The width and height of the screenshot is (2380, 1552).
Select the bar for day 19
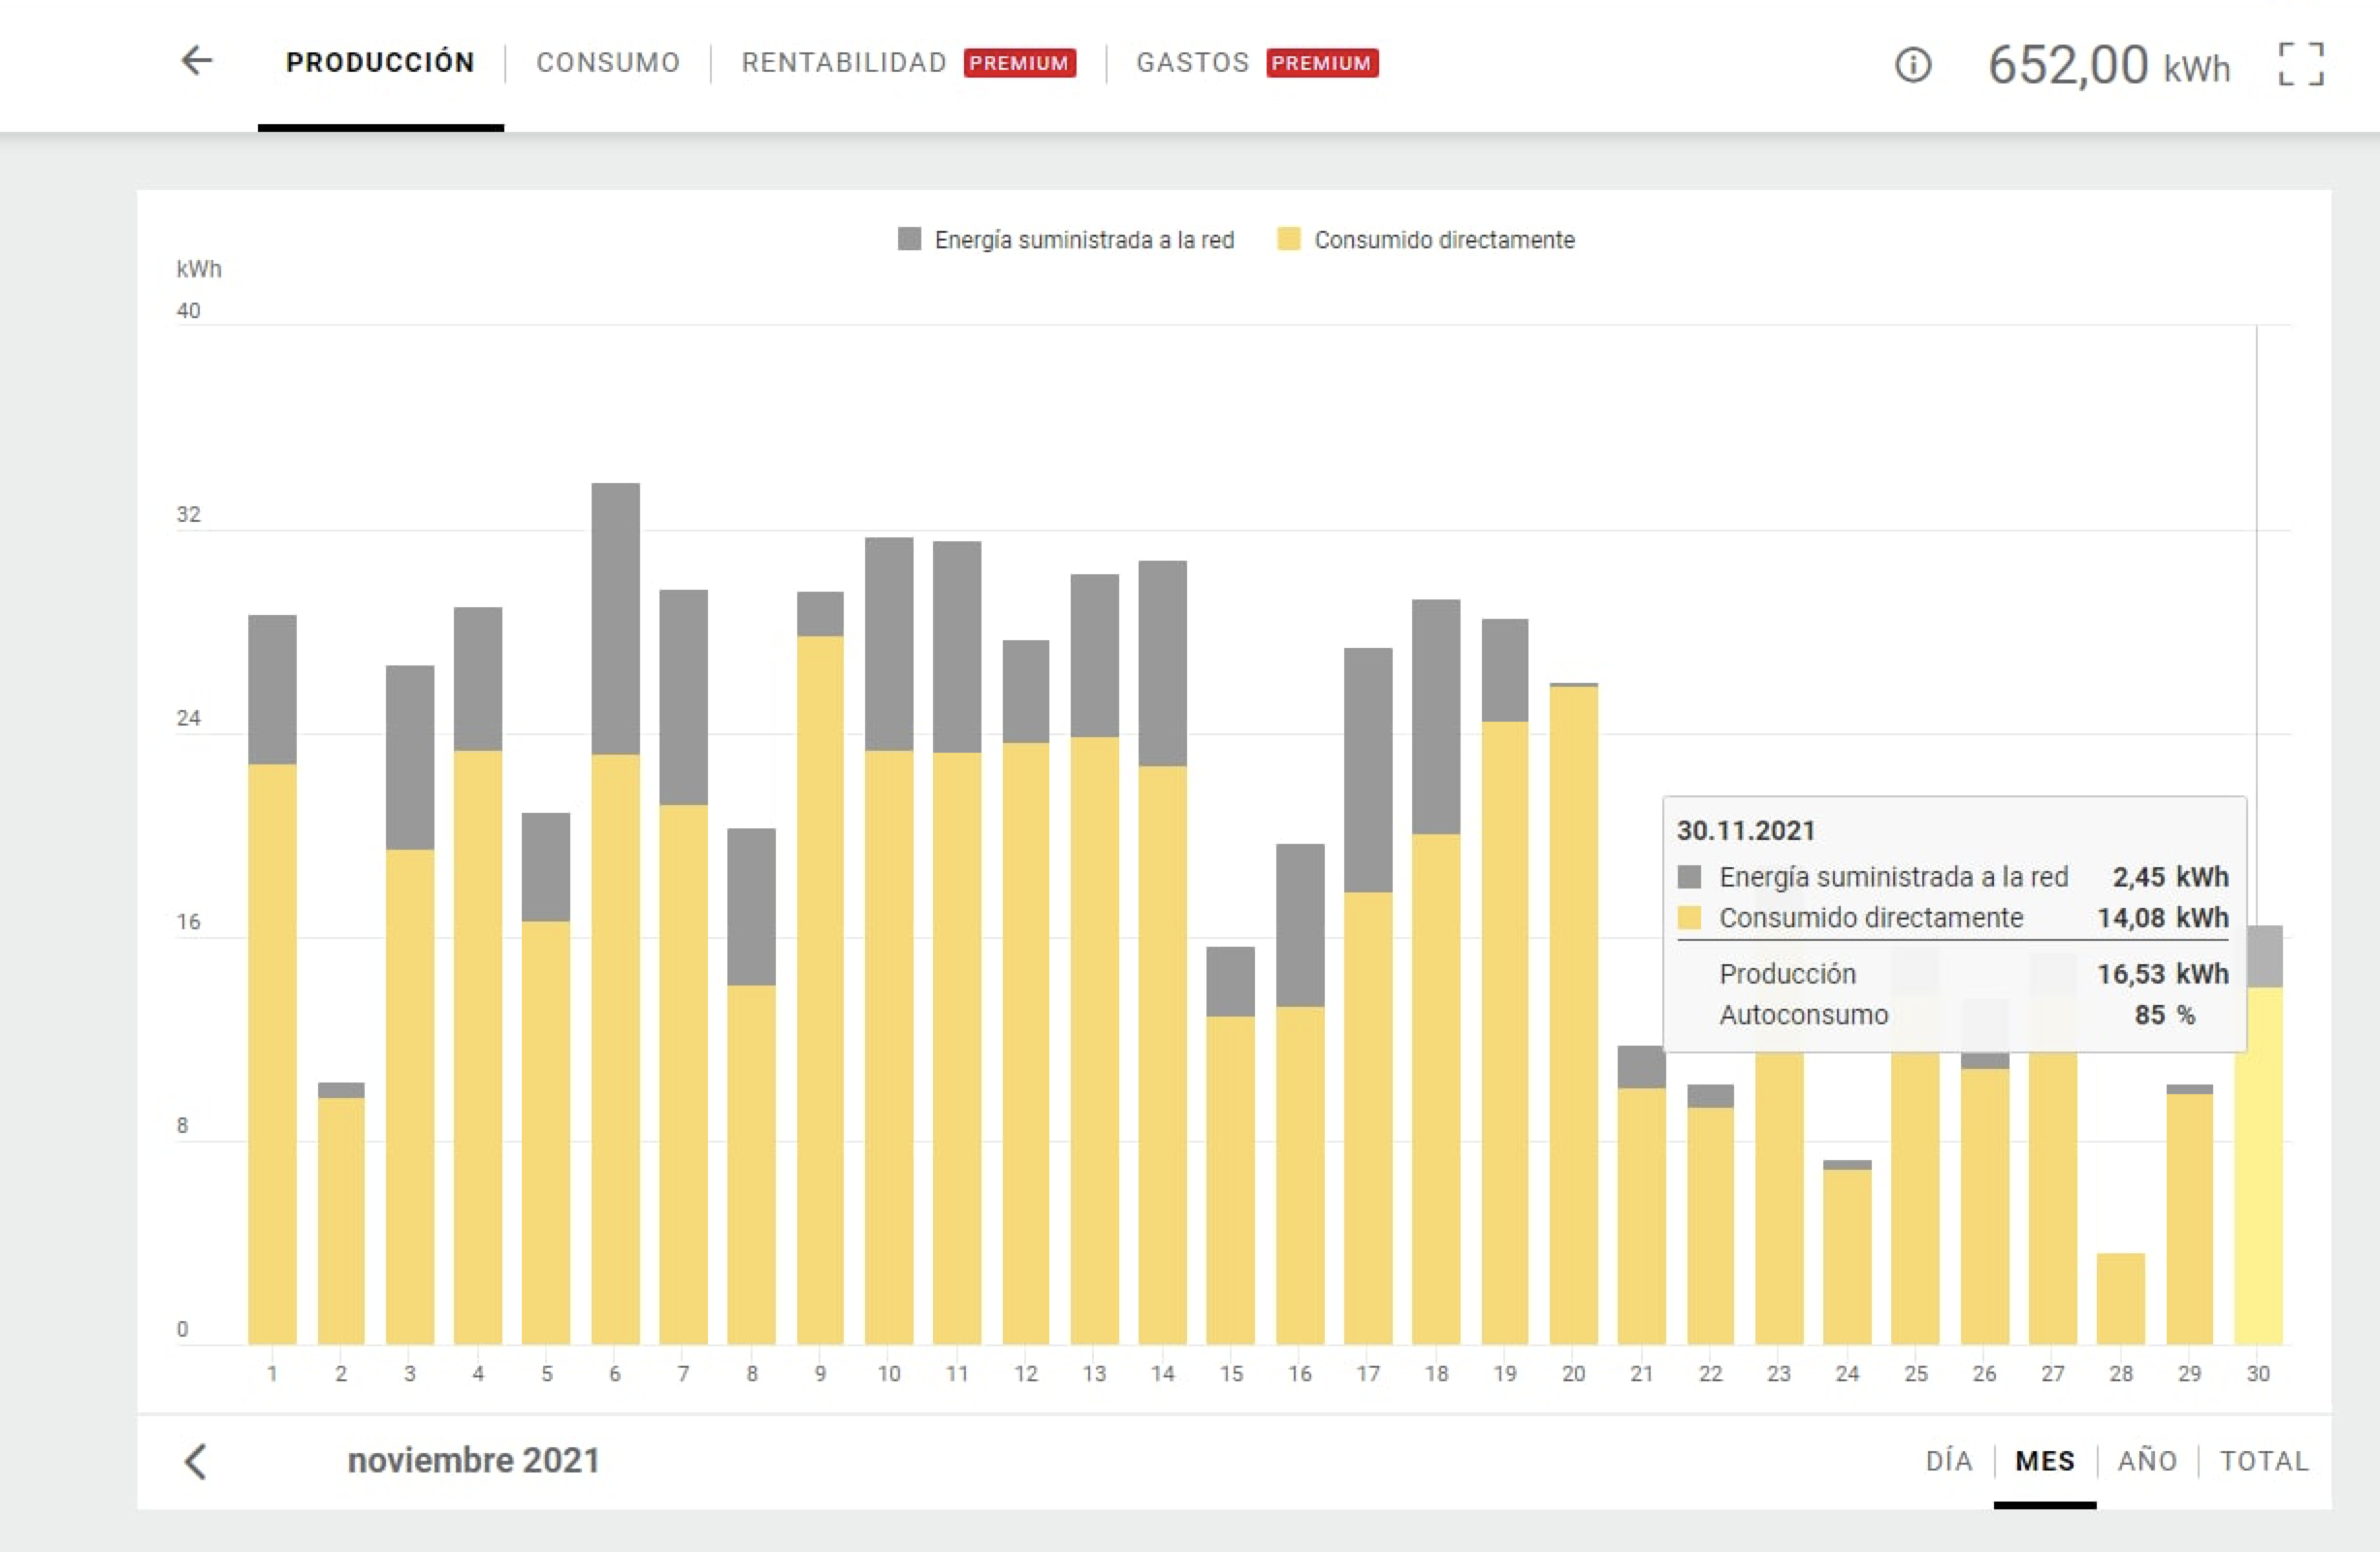click(1505, 981)
